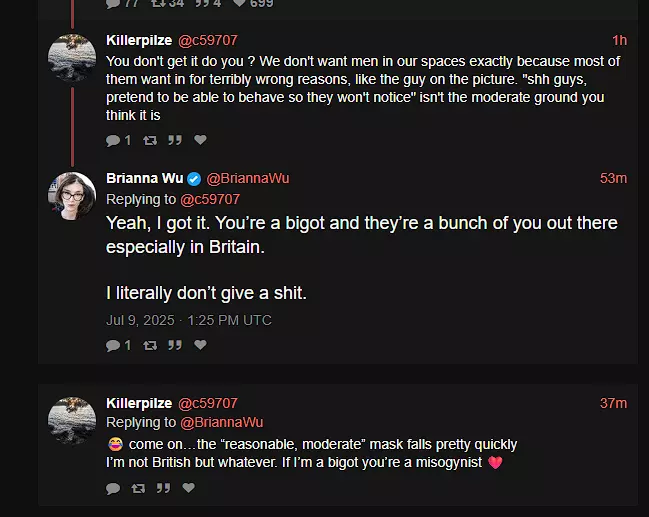Retweet Killerpilze's misogynist reply

(138, 488)
